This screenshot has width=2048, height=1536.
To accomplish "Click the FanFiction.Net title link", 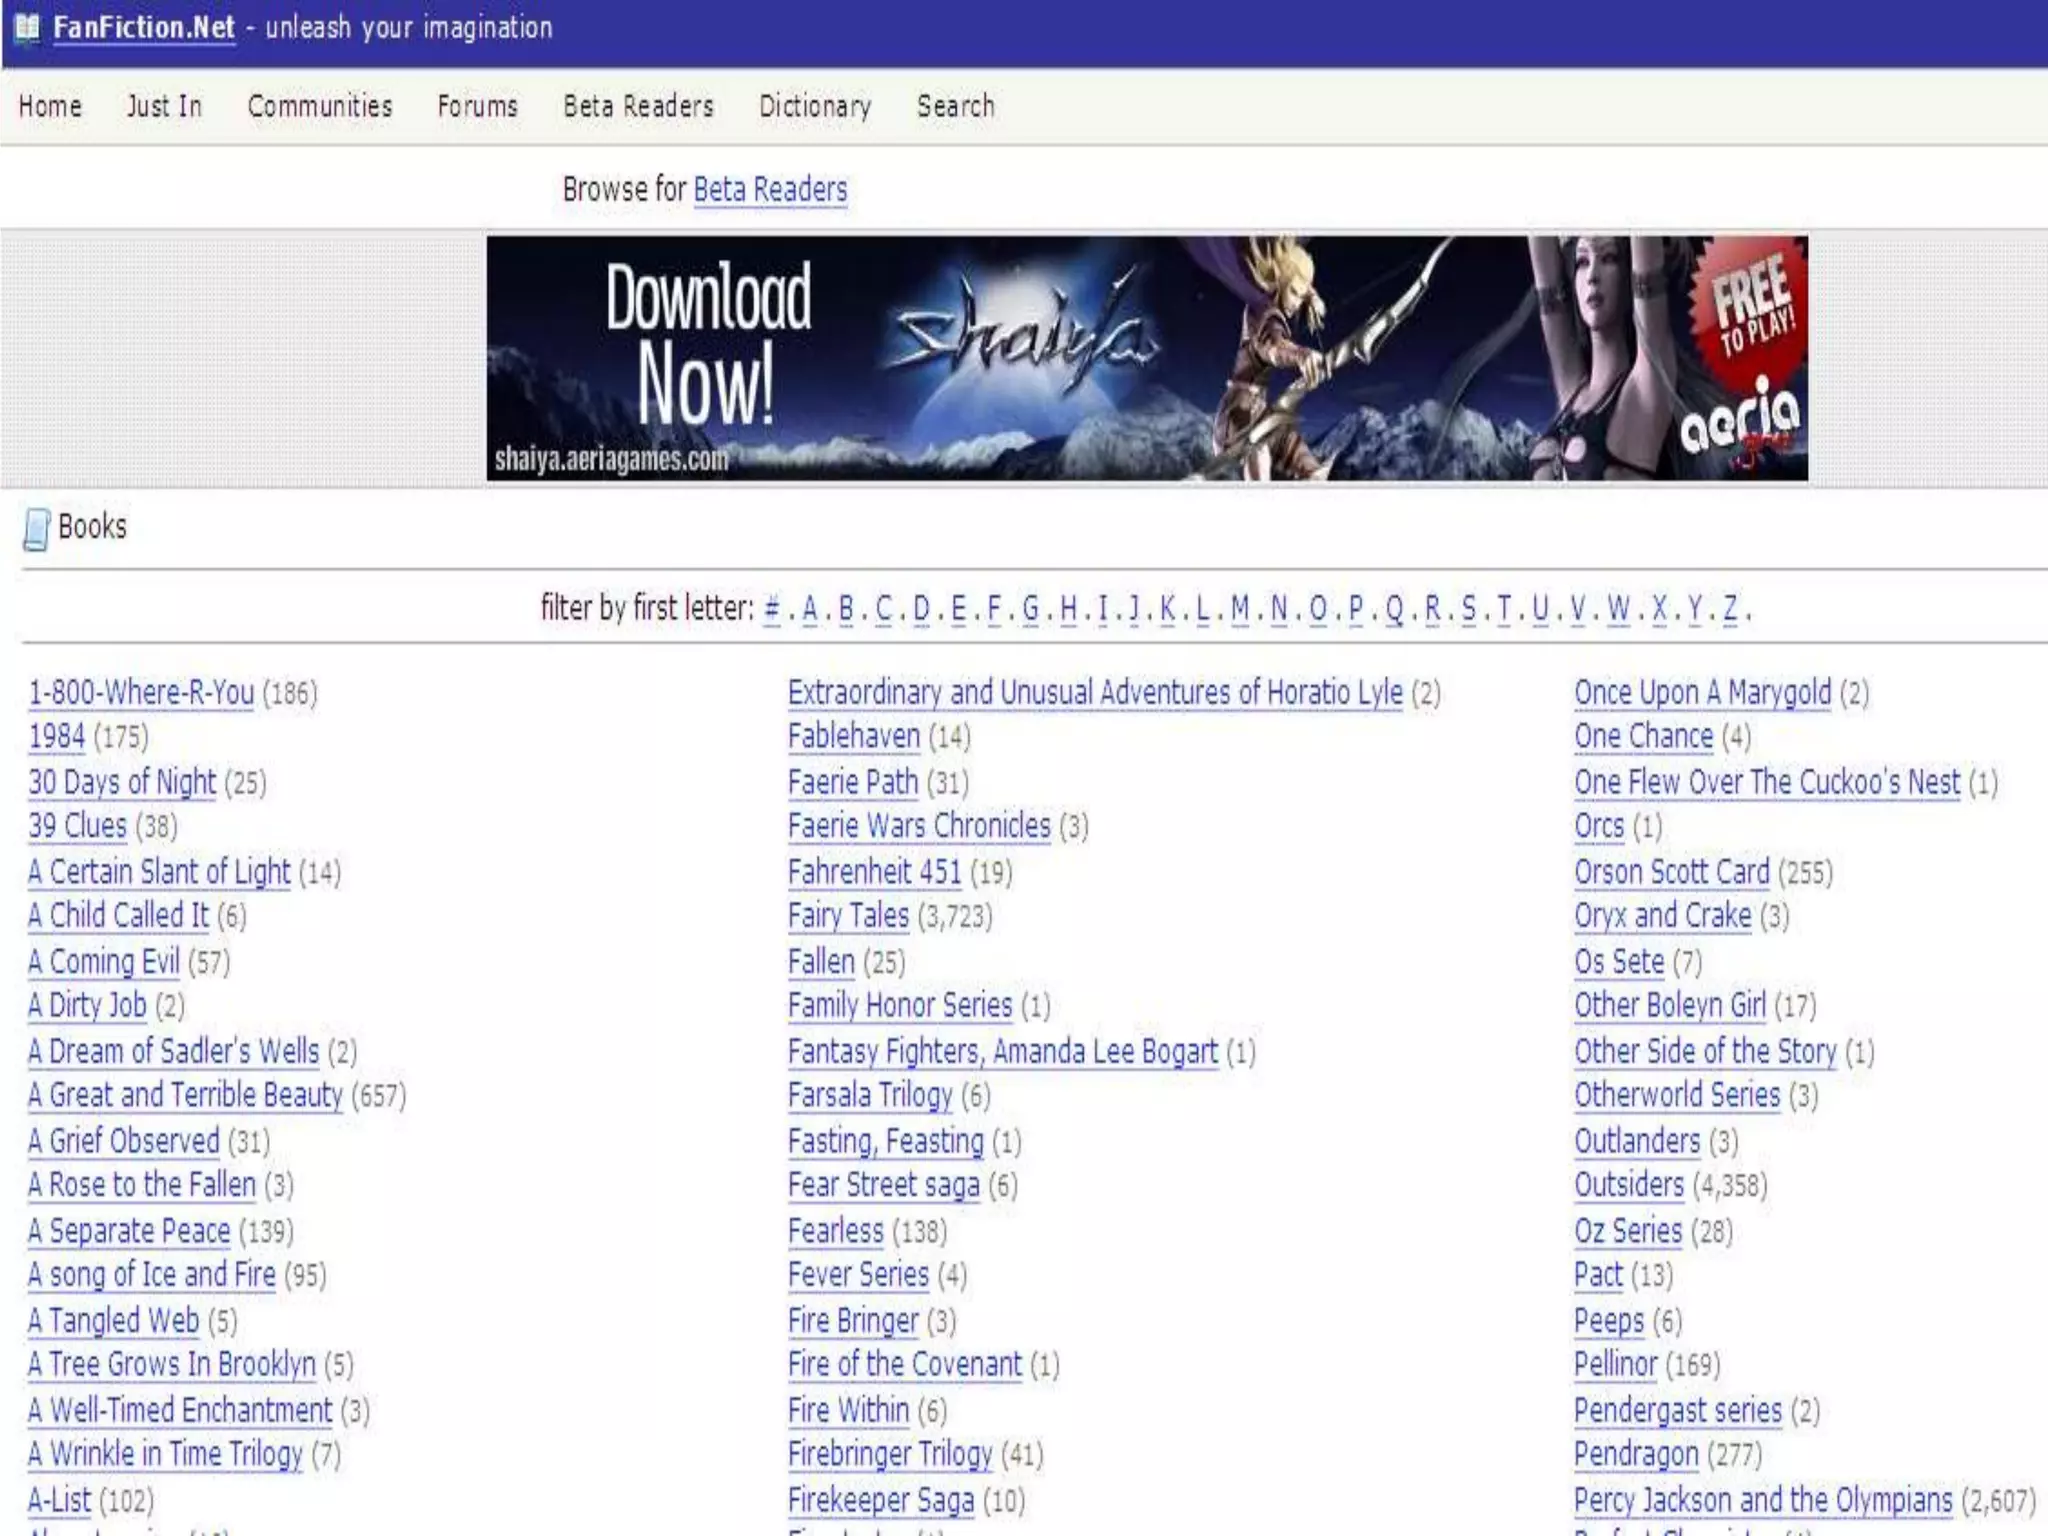I will [x=144, y=28].
